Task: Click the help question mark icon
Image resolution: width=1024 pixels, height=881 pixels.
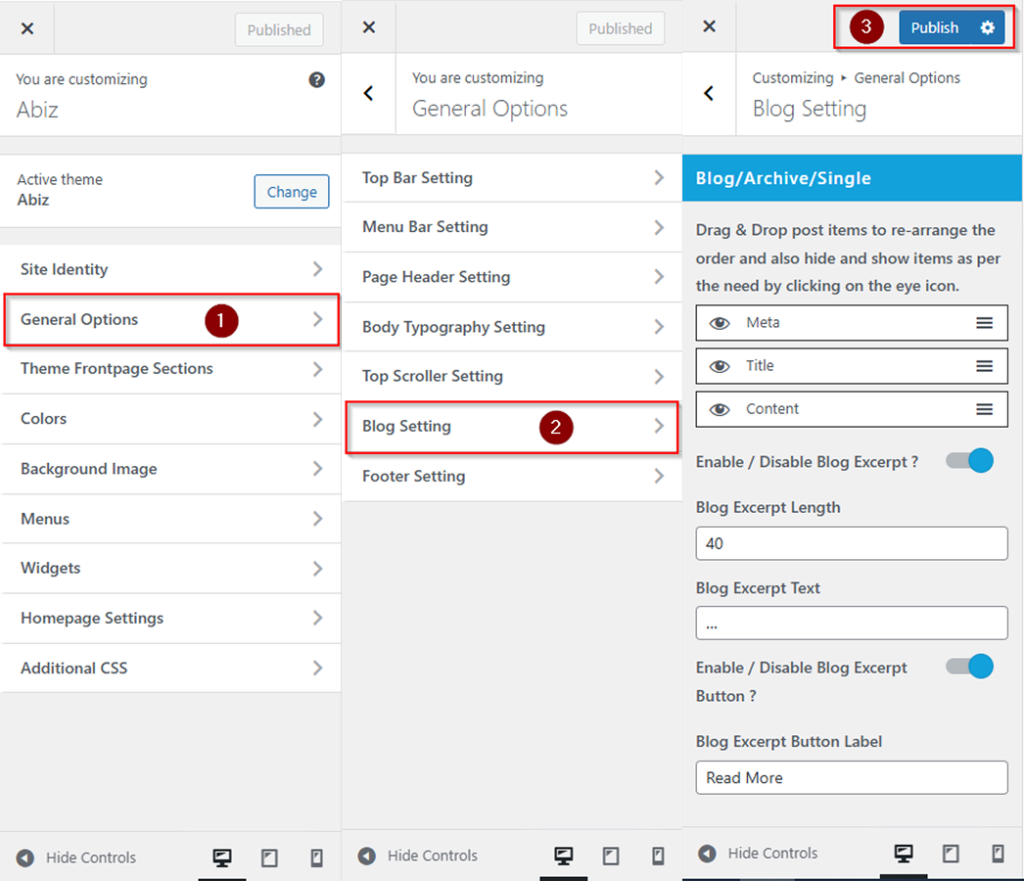Action: coord(317,80)
